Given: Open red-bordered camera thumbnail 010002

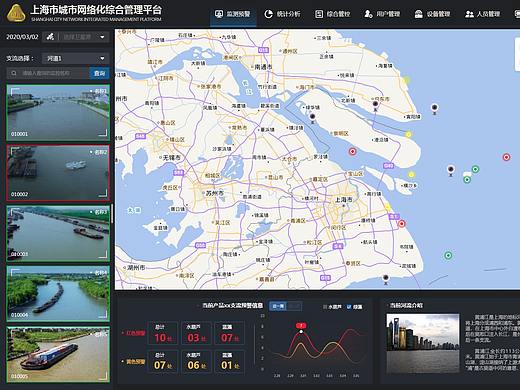Looking at the screenshot, I should tap(58, 173).
